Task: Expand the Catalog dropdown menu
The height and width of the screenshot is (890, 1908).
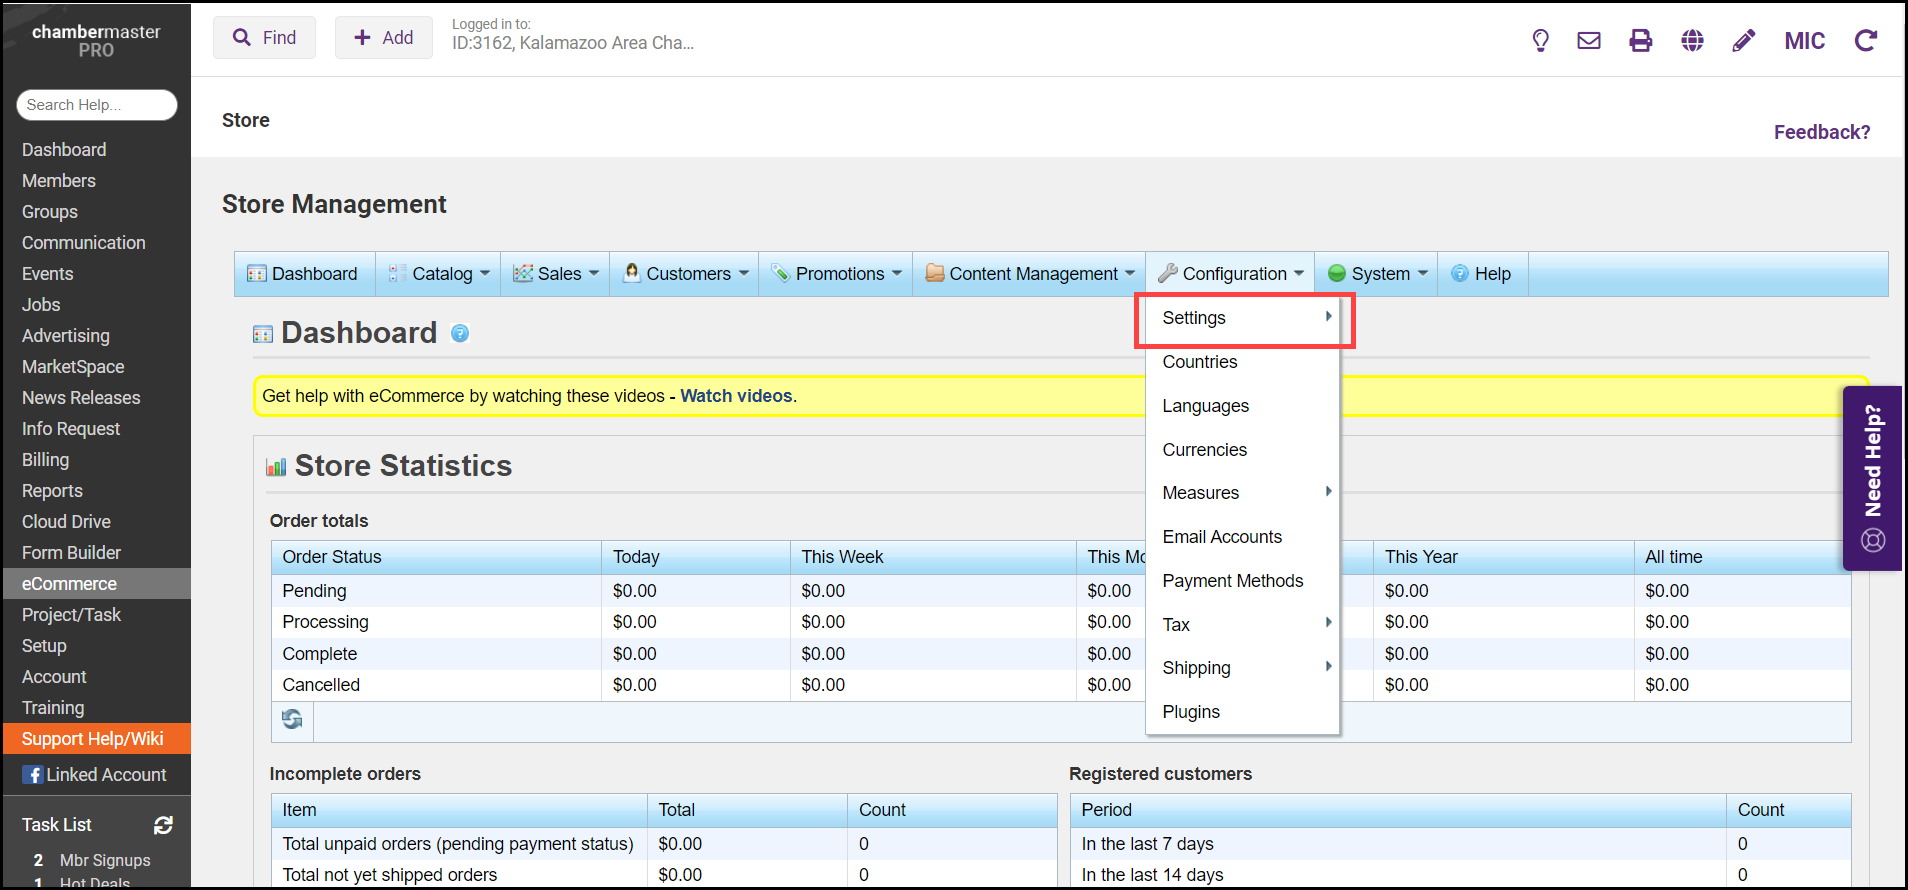Action: point(441,274)
